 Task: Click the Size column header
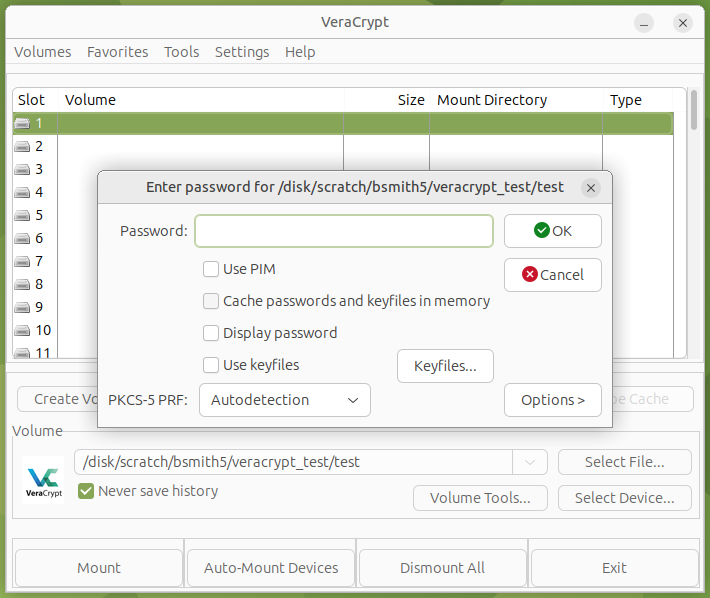pos(387,100)
